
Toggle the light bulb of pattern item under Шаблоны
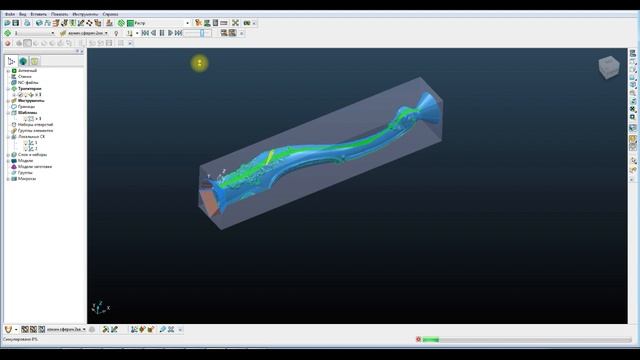[x=25, y=118]
